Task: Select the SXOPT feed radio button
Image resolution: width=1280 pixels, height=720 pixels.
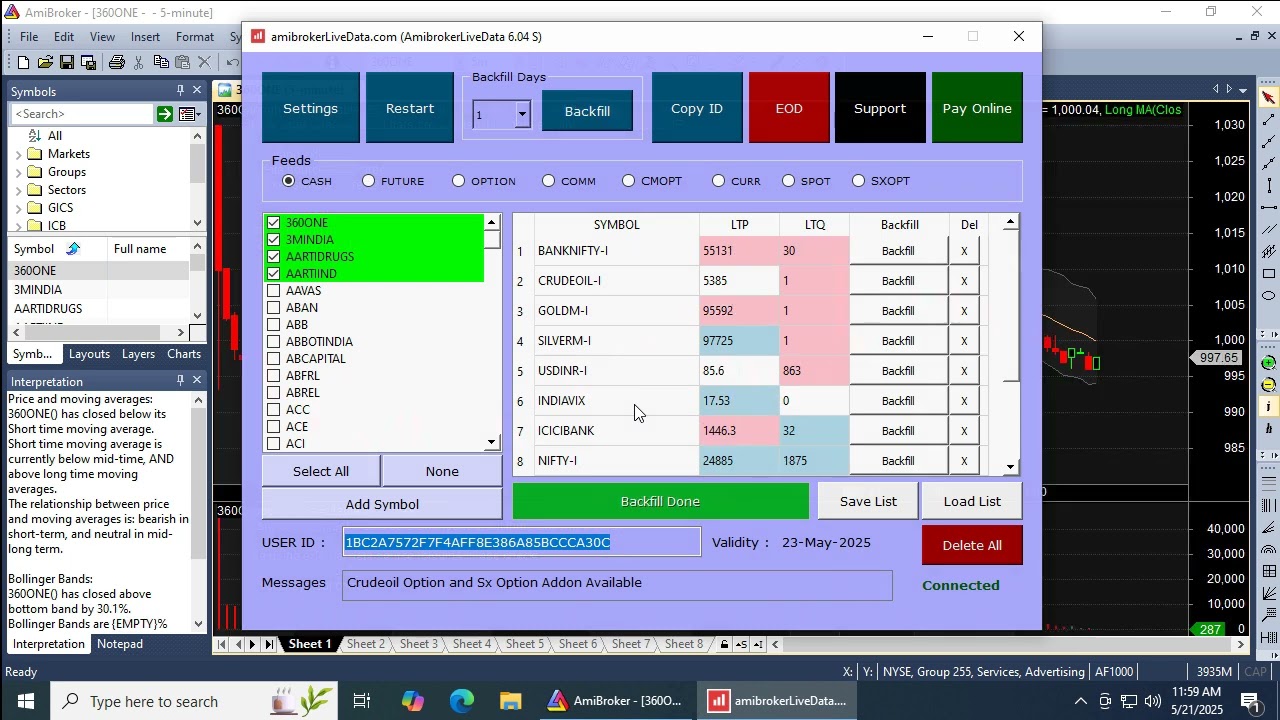Action: (858, 181)
